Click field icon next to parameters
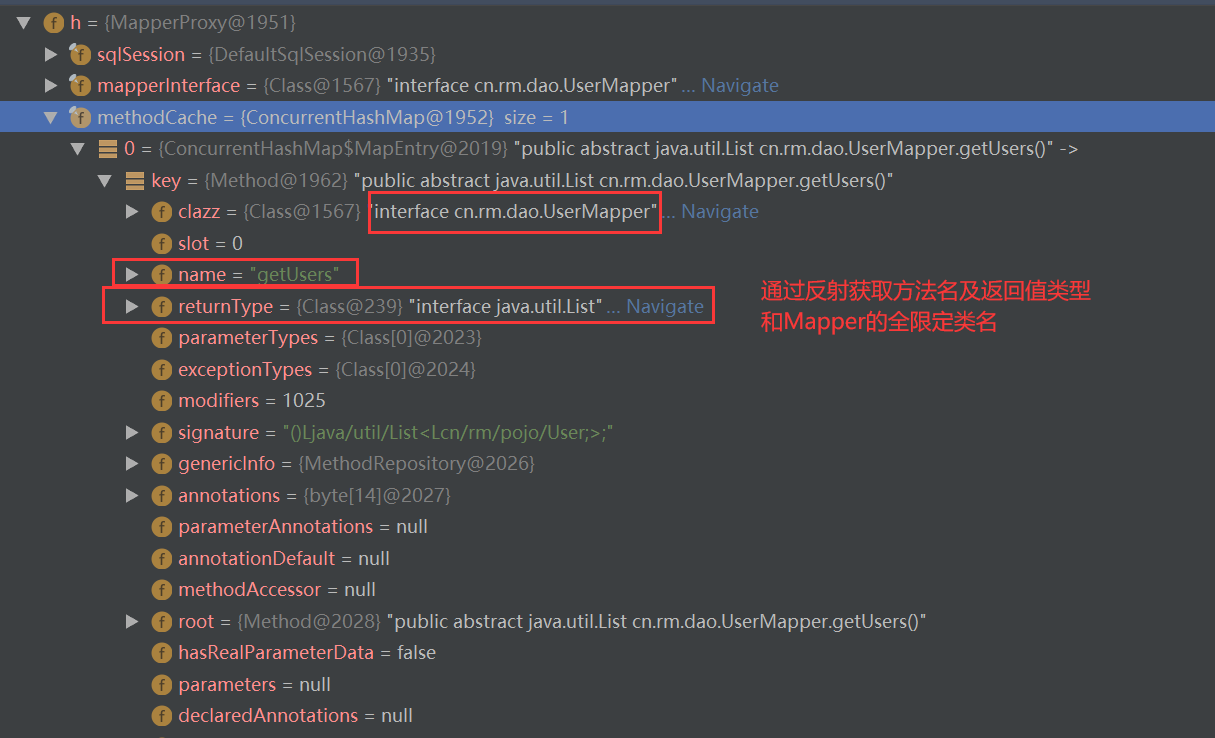Screen dimensions: 1215x738 (x=161, y=684)
